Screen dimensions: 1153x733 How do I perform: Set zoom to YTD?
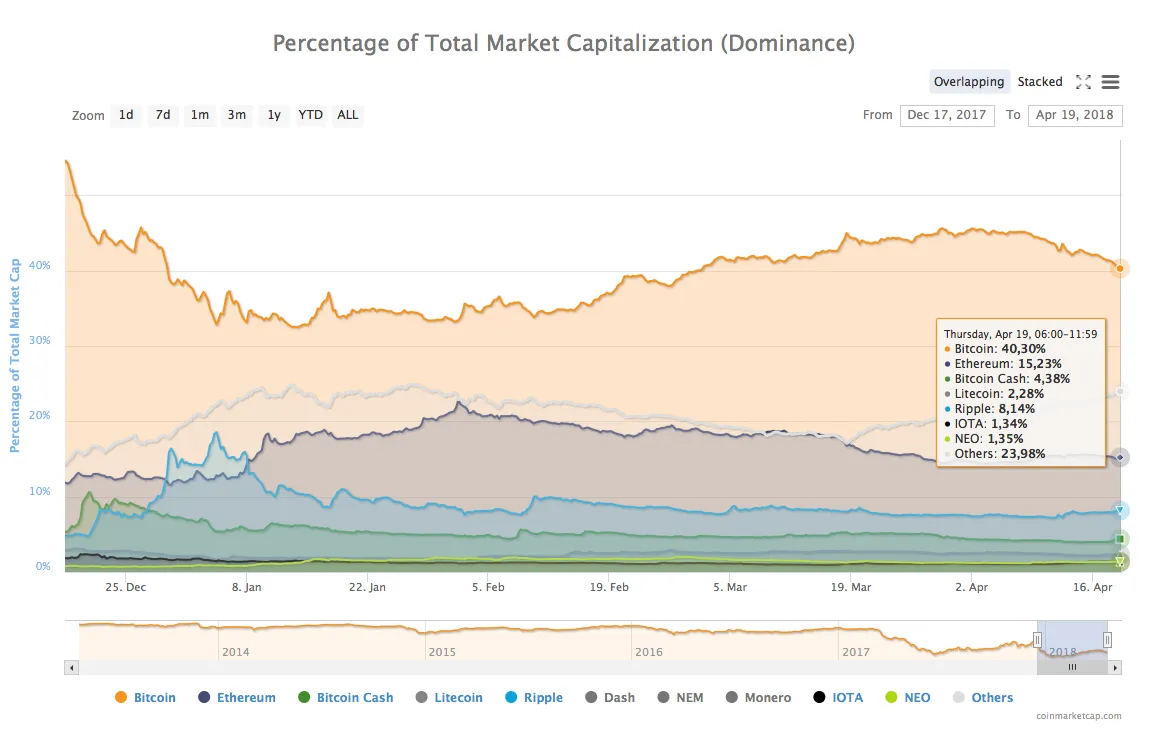pyautogui.click(x=310, y=115)
